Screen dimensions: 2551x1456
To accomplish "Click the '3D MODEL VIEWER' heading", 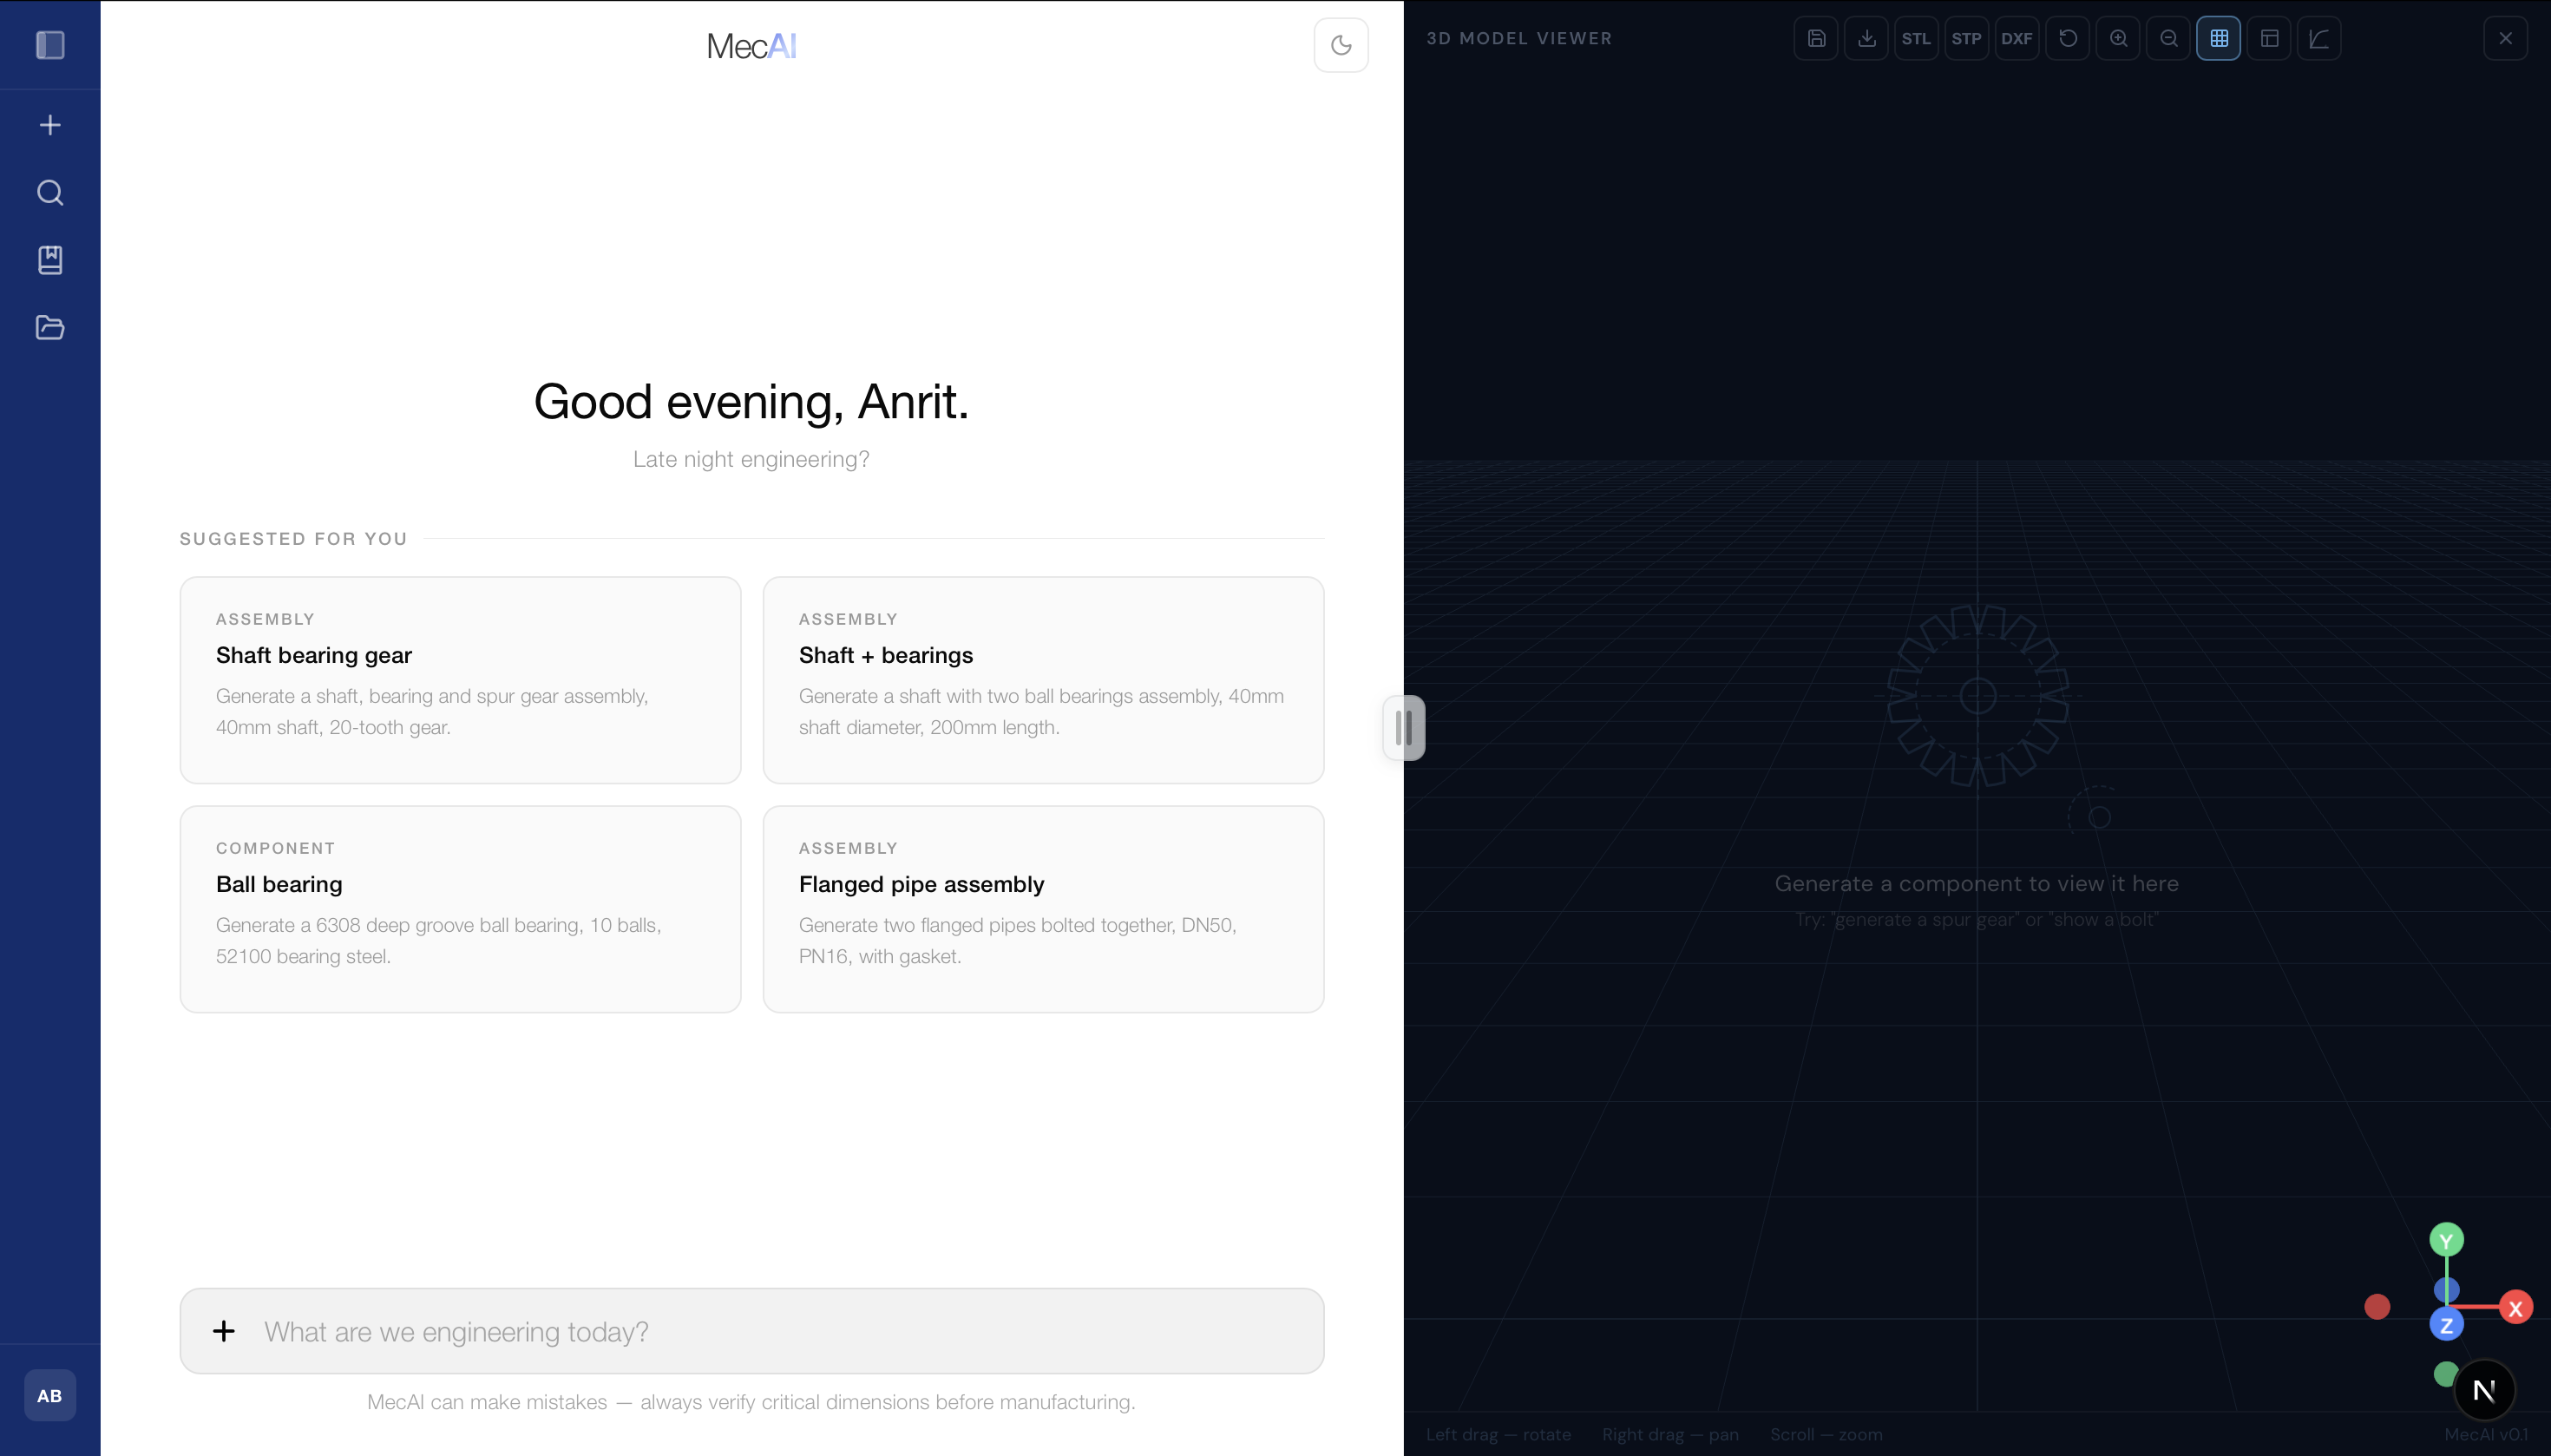I will click(1519, 38).
